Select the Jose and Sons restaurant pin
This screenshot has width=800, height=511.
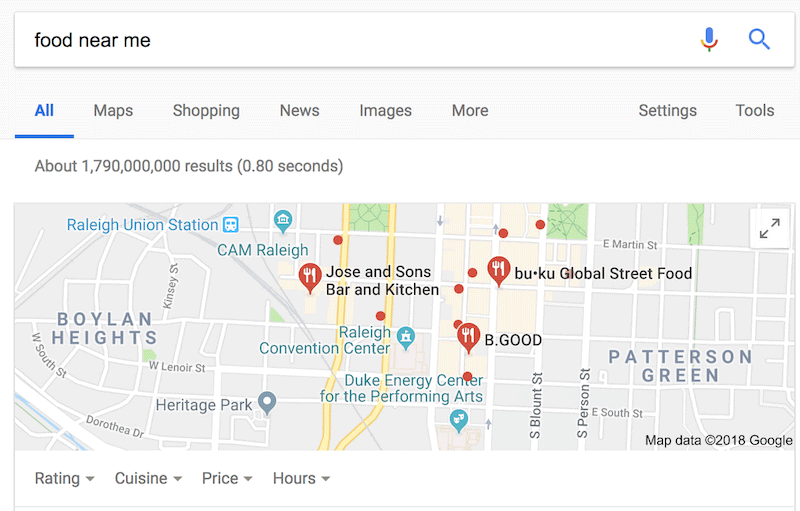pos(310,276)
